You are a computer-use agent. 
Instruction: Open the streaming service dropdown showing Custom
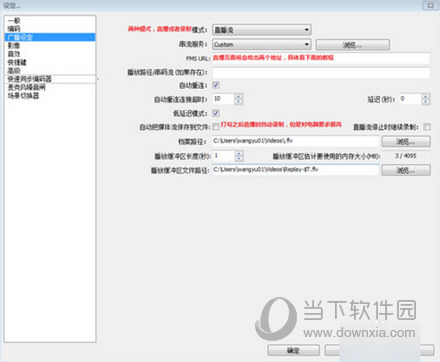262,44
